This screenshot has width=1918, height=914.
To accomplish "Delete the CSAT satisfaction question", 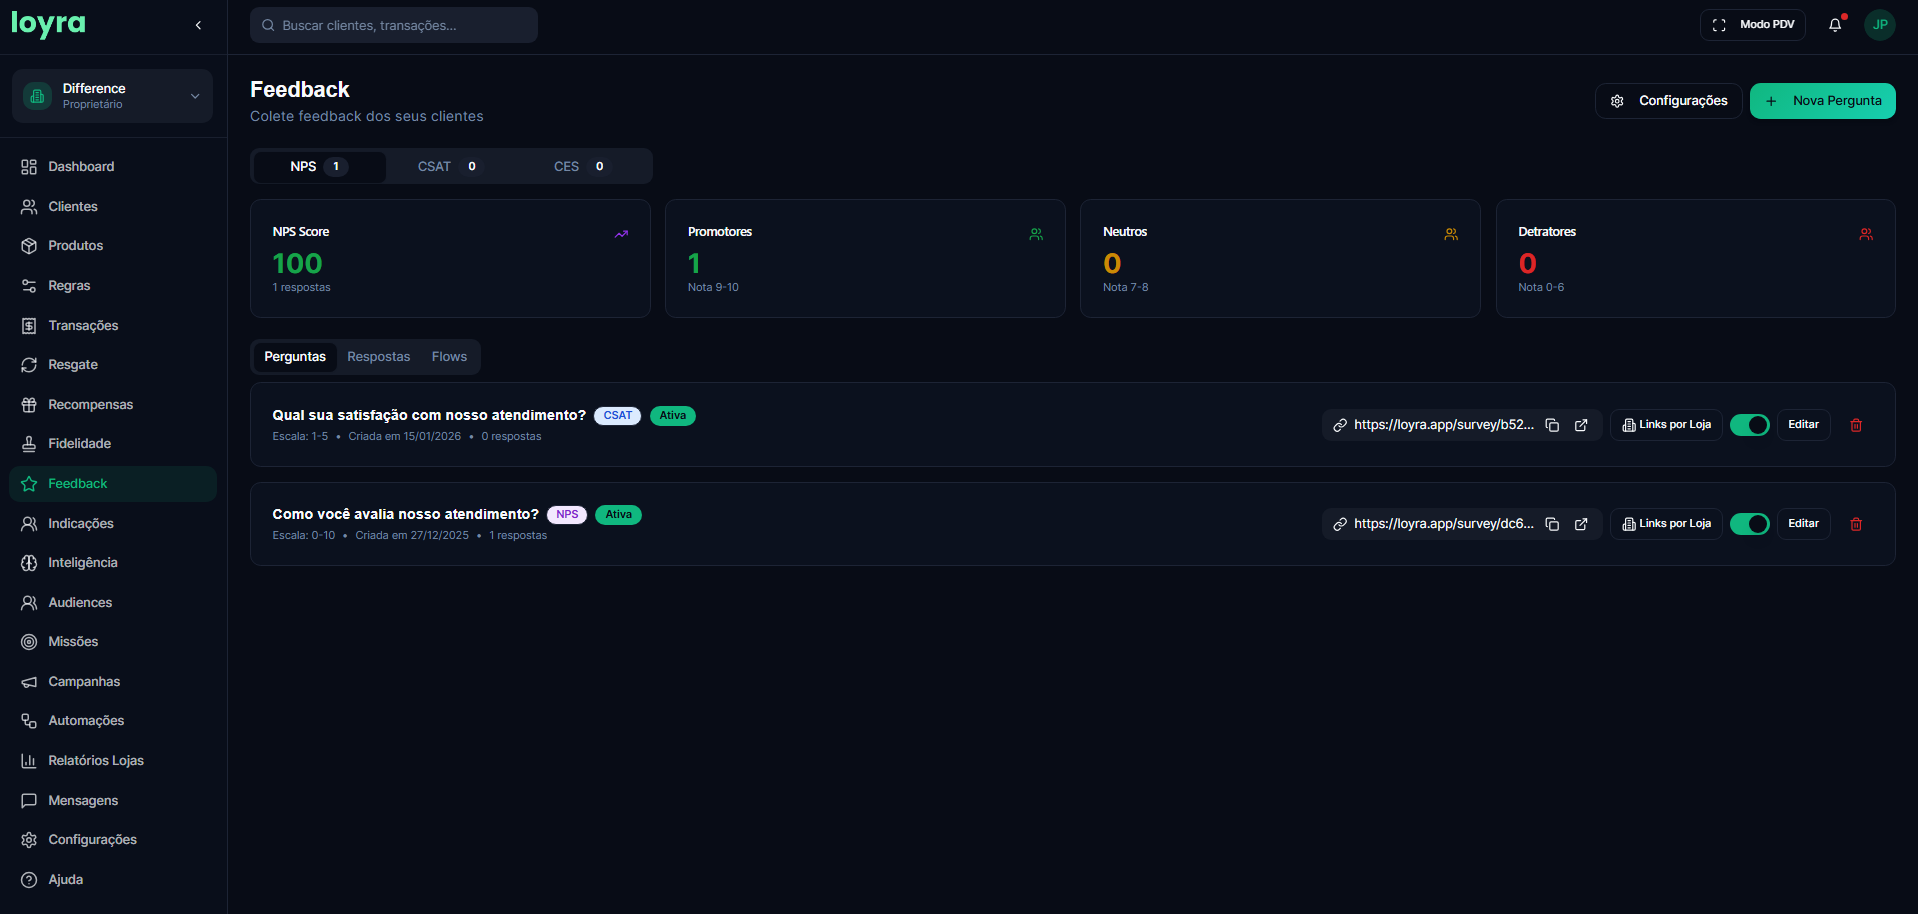I will click(1856, 425).
